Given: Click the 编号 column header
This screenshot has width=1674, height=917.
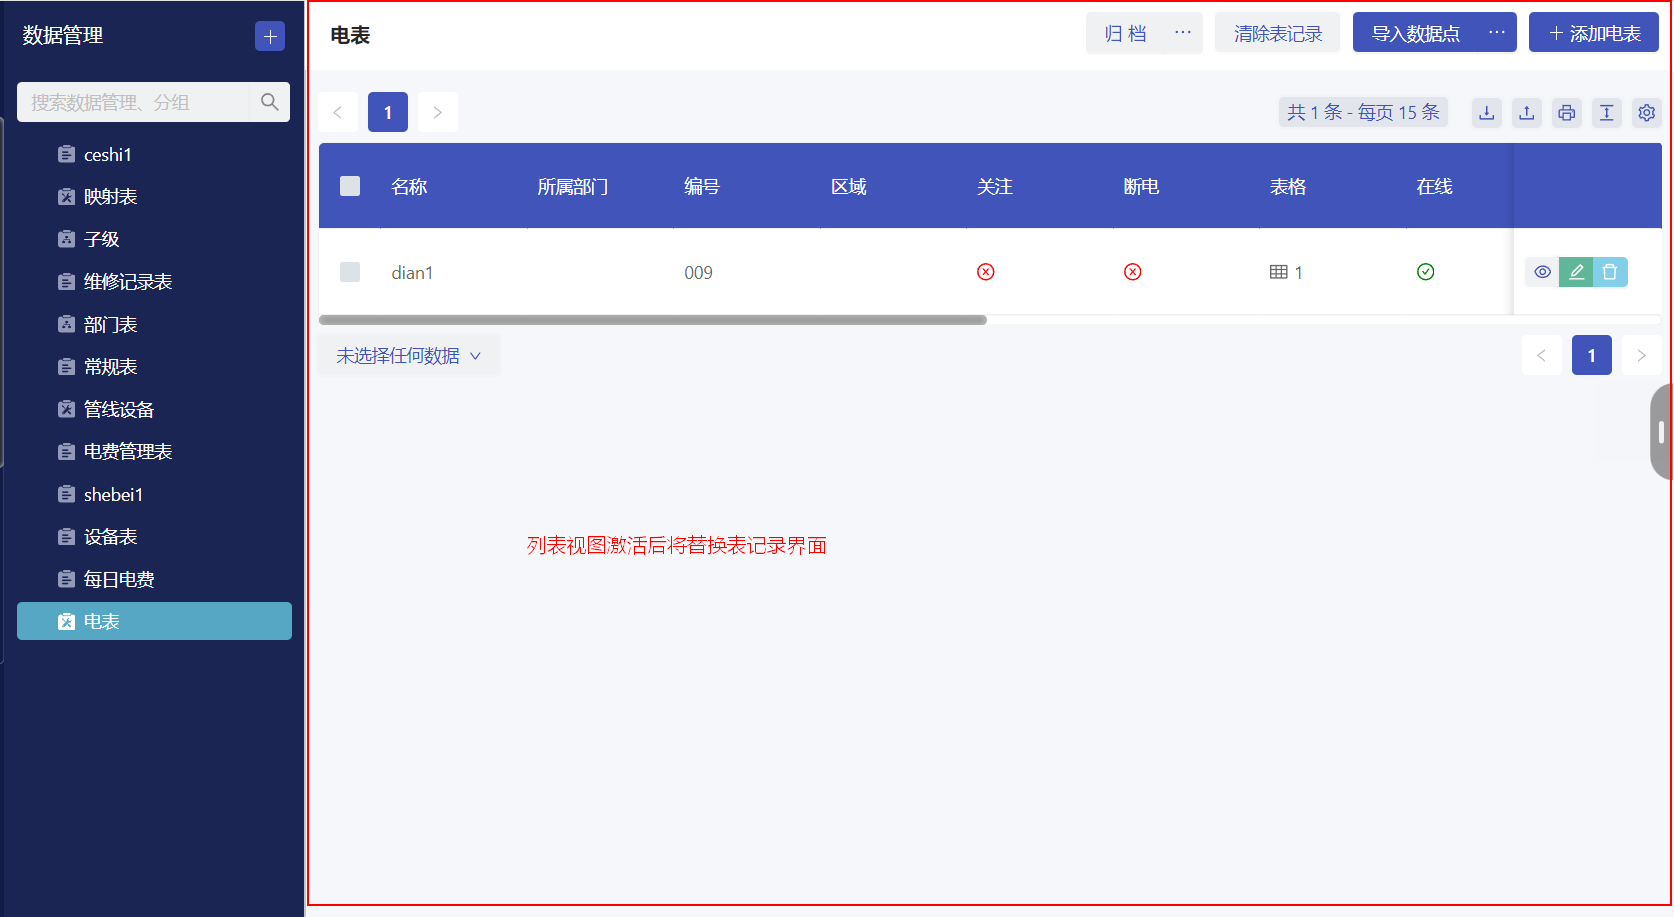Looking at the screenshot, I should coord(702,186).
